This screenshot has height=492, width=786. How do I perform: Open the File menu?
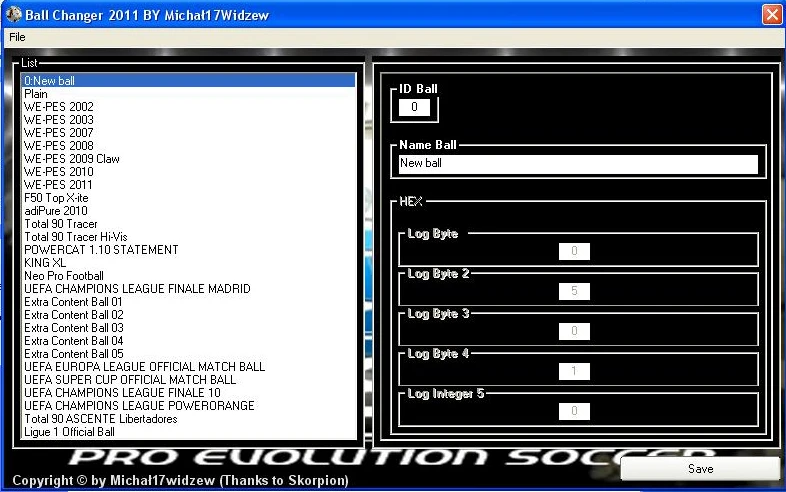17,37
